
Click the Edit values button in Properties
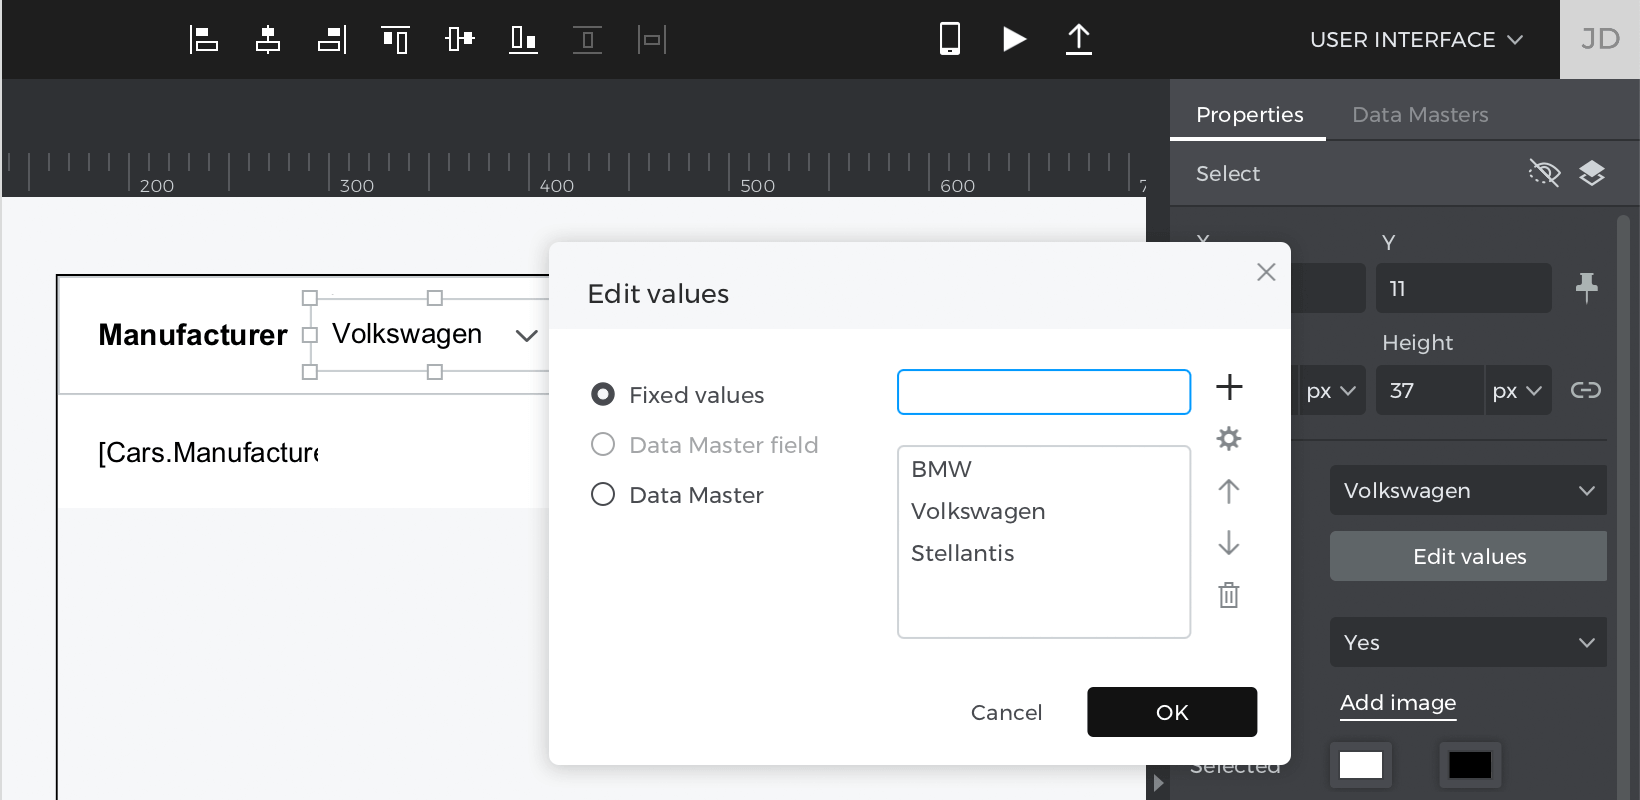[1468, 556]
